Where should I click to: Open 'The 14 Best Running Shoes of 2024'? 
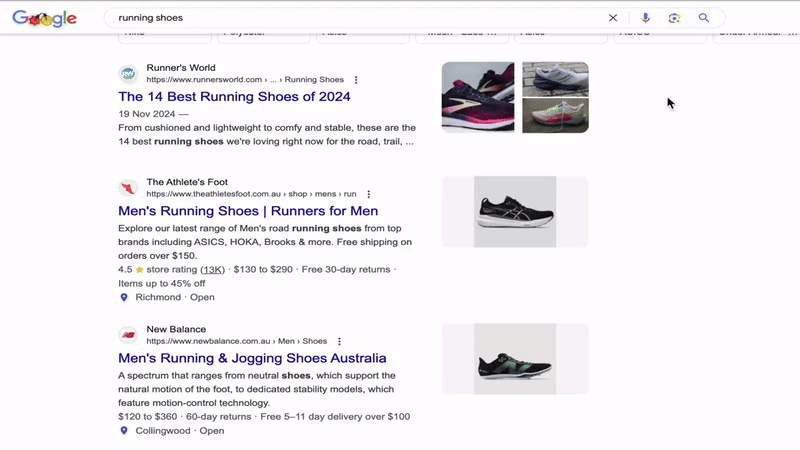pos(234,96)
